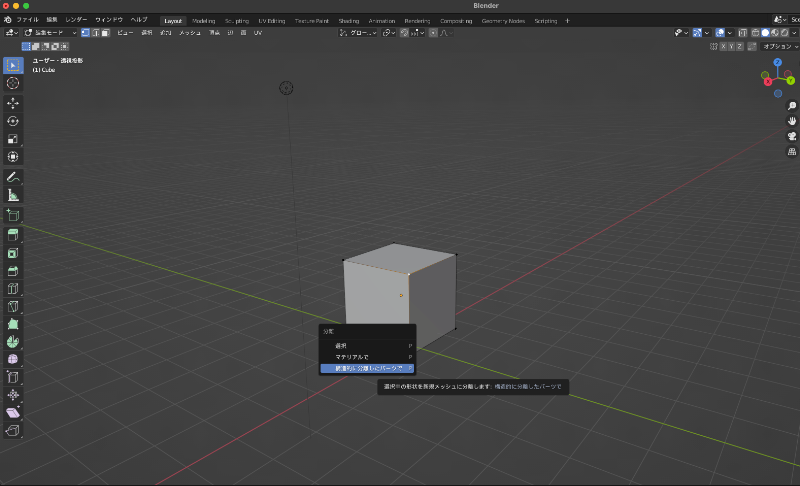This screenshot has height=486, width=800.
Task: Click the zoom magnifier viewport icon
Action: [x=792, y=106]
